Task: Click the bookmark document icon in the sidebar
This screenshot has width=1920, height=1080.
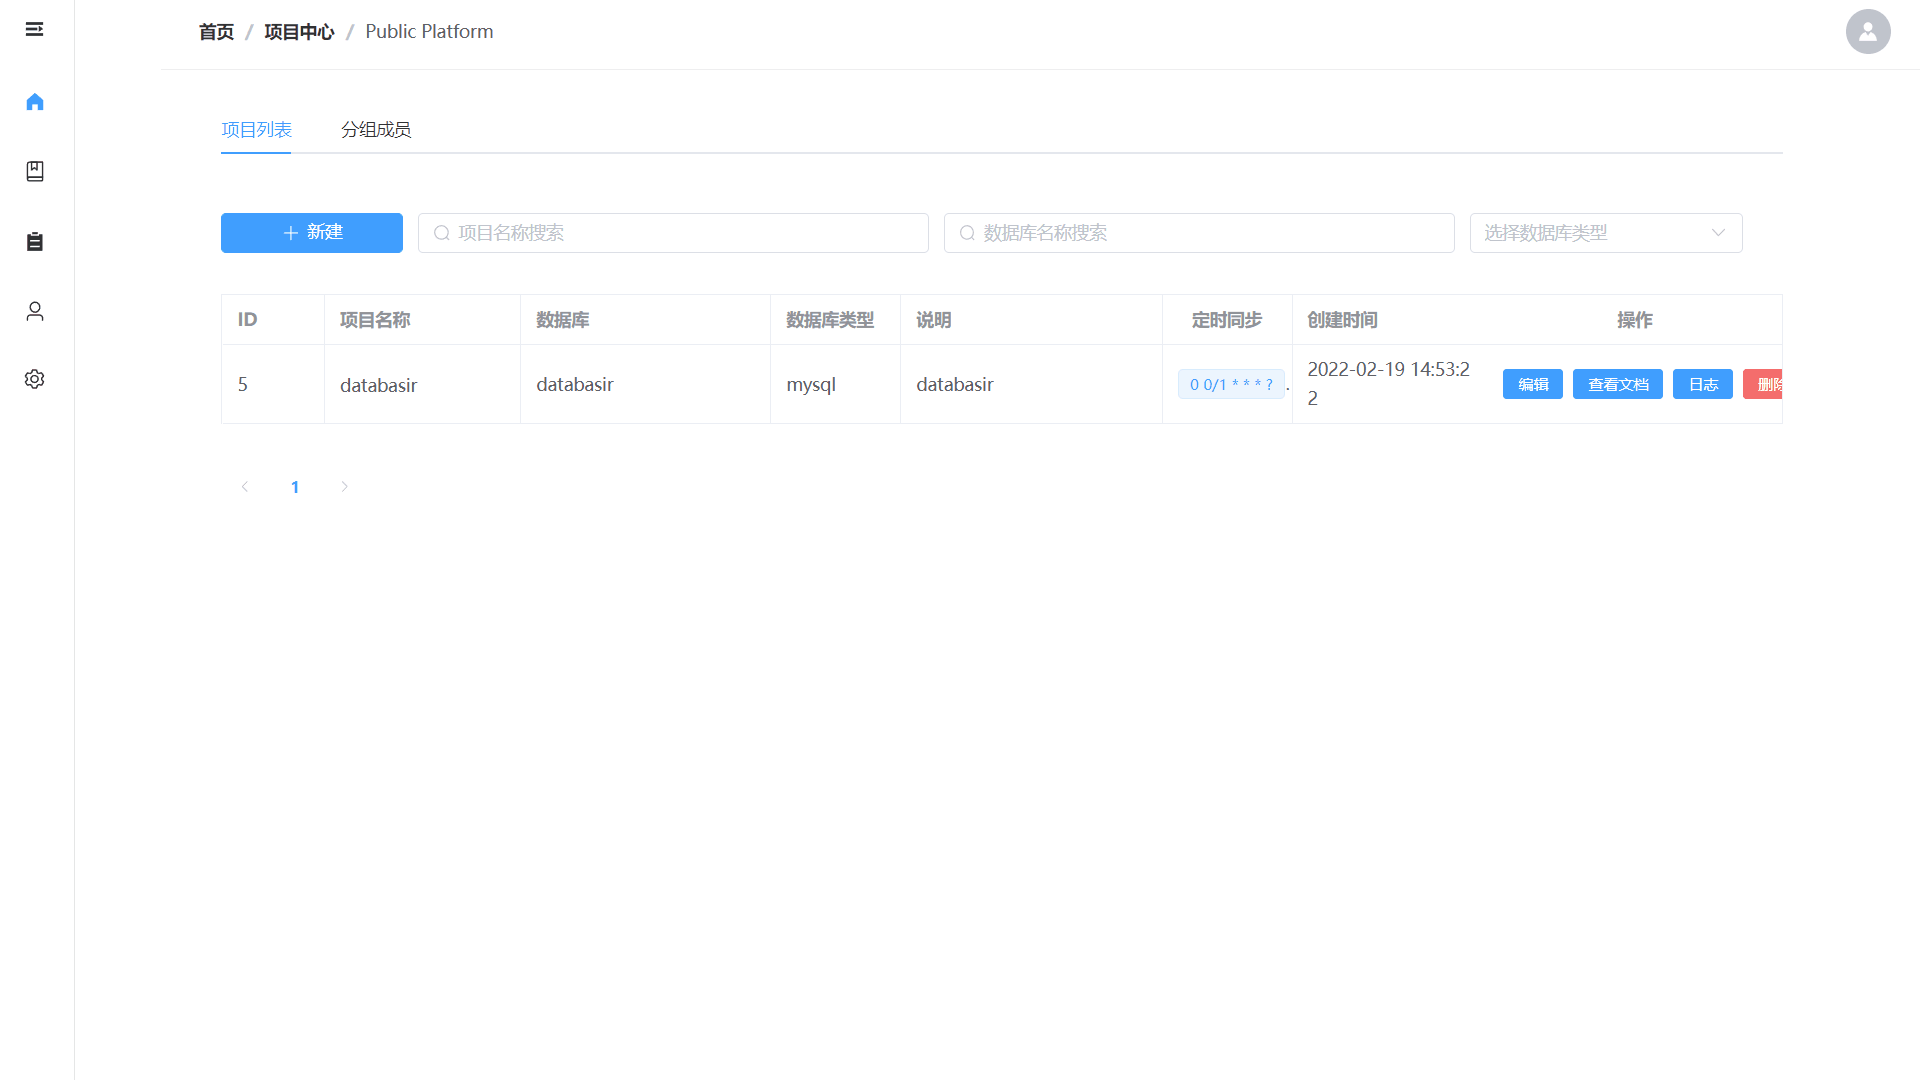Action: tap(35, 171)
